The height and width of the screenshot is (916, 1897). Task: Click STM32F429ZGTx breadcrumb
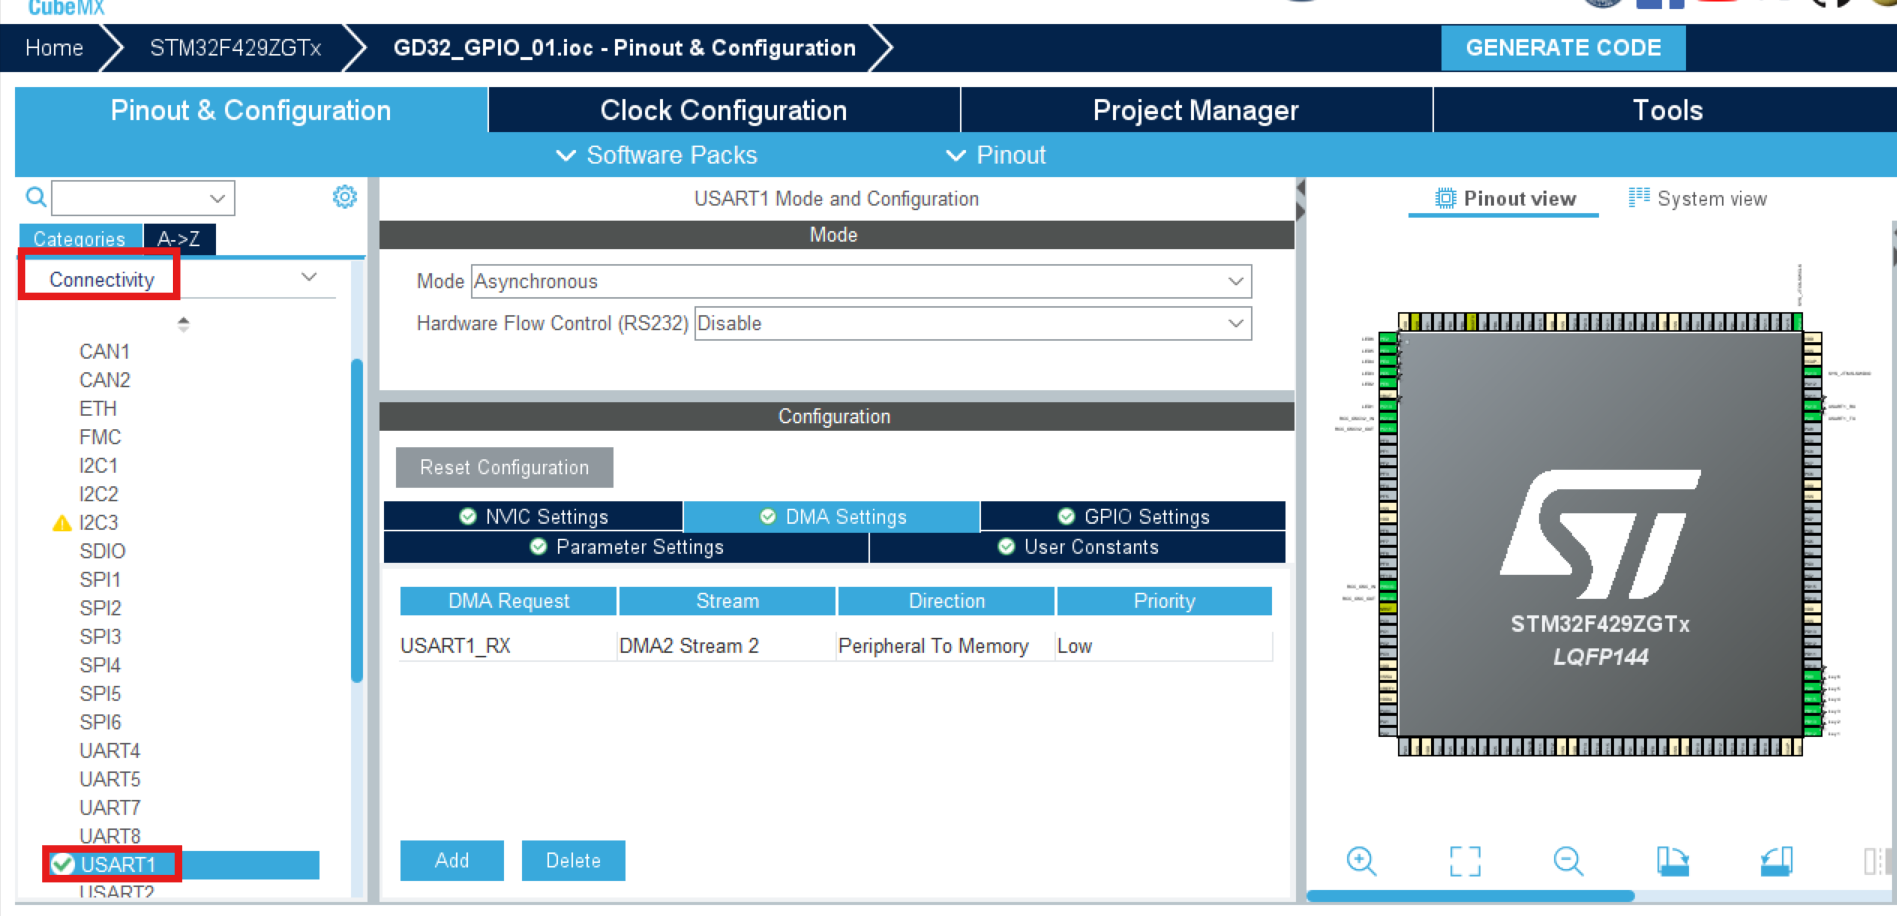pos(235,48)
